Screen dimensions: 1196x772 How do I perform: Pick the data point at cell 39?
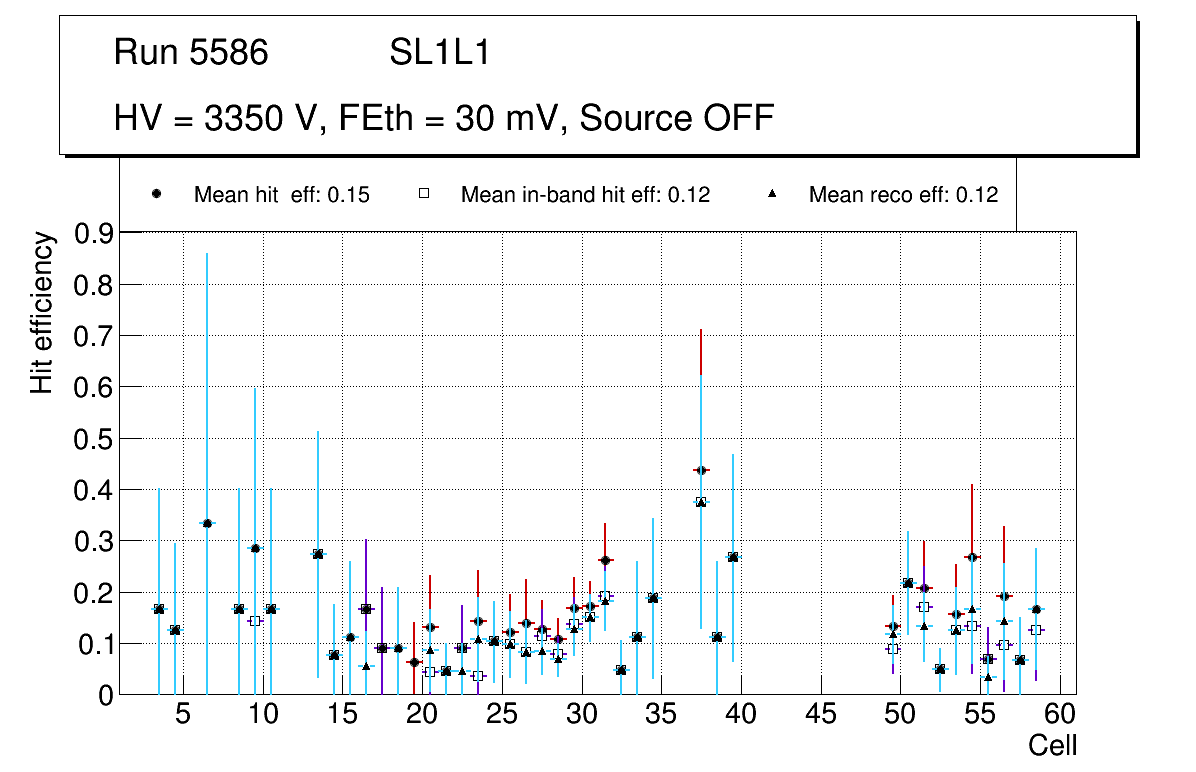coord(733,557)
